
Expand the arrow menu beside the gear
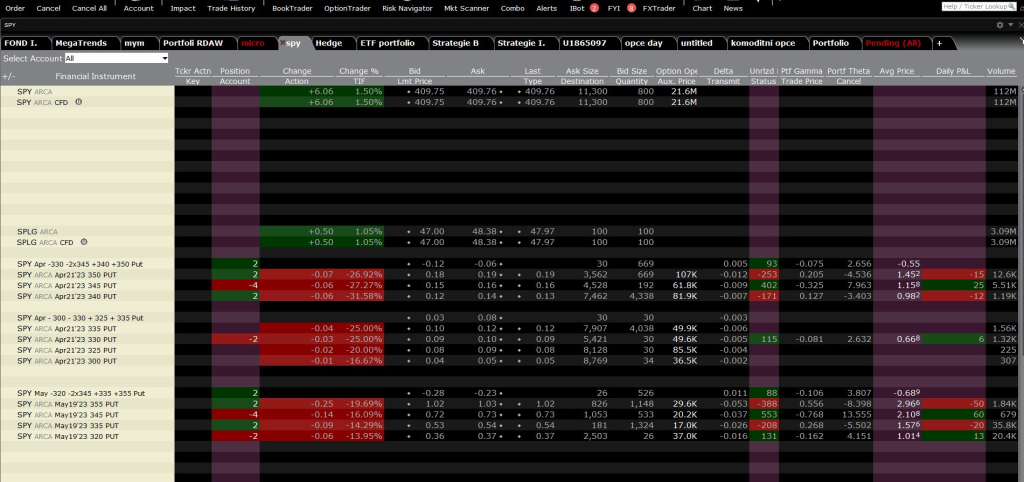tap(1010, 25)
